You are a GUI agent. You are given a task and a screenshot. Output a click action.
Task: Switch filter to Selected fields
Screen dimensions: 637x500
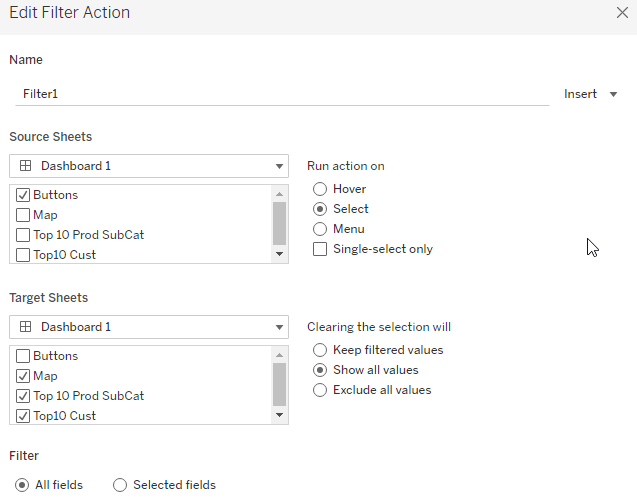pyautogui.click(x=120, y=485)
